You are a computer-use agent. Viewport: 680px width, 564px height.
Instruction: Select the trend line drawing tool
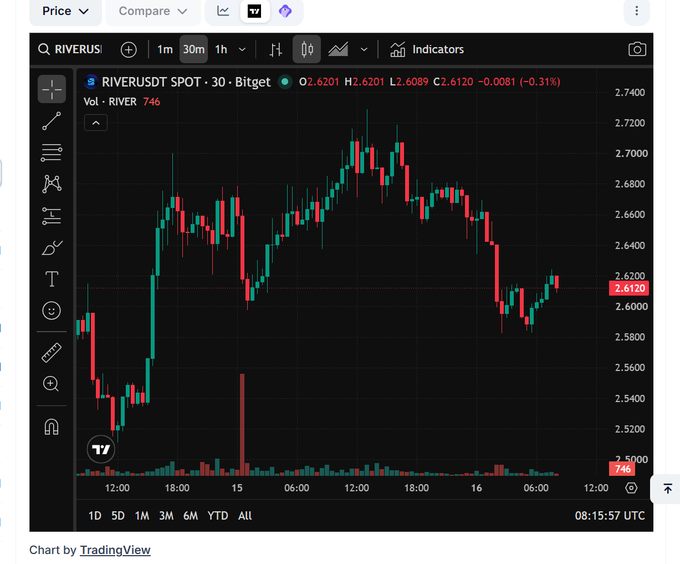[x=52, y=121]
